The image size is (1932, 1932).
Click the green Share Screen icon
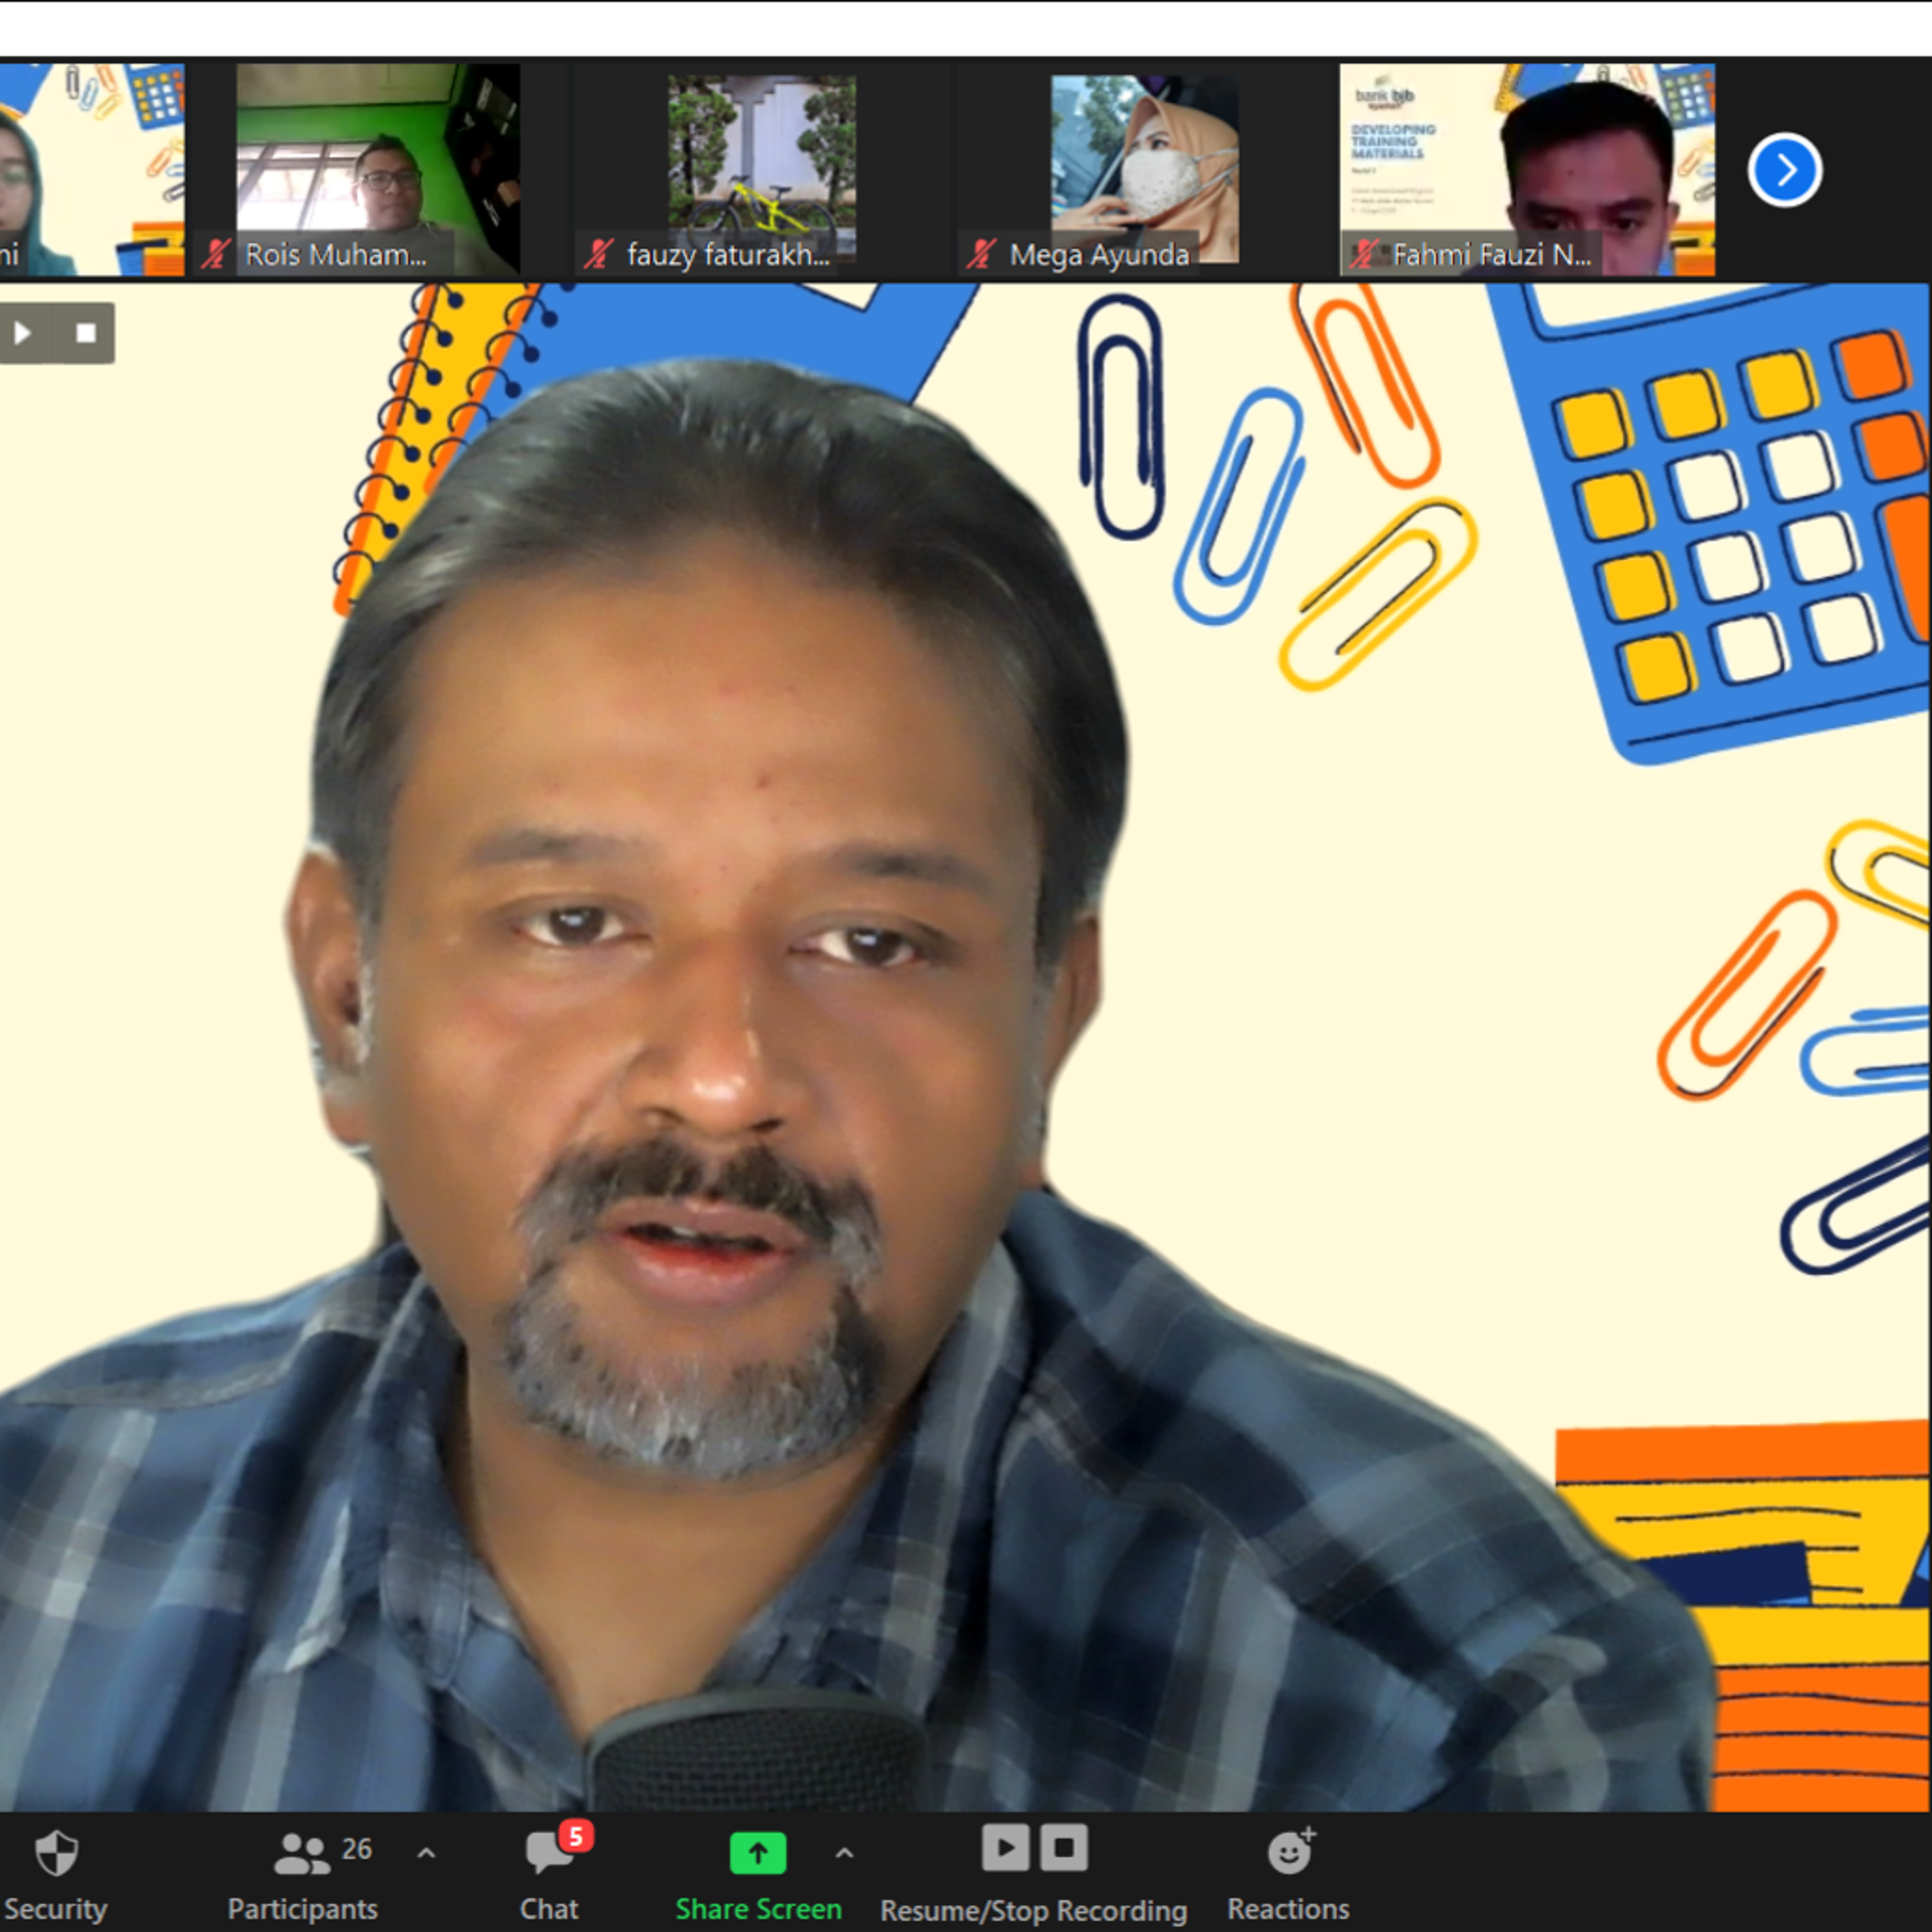pyautogui.click(x=758, y=1853)
